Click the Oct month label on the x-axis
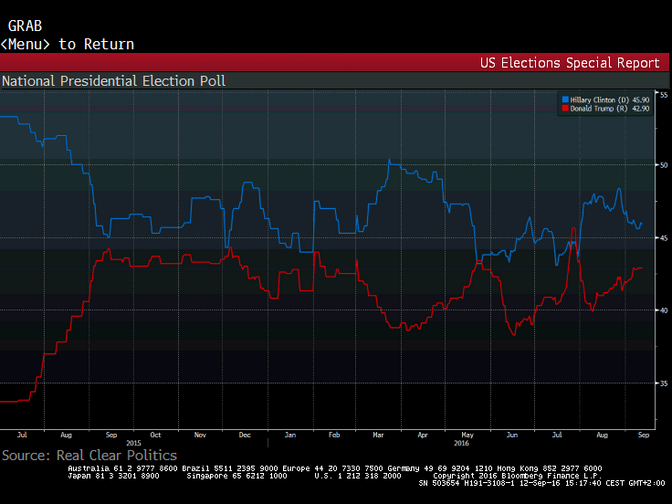672x504 pixels. pos(155,436)
